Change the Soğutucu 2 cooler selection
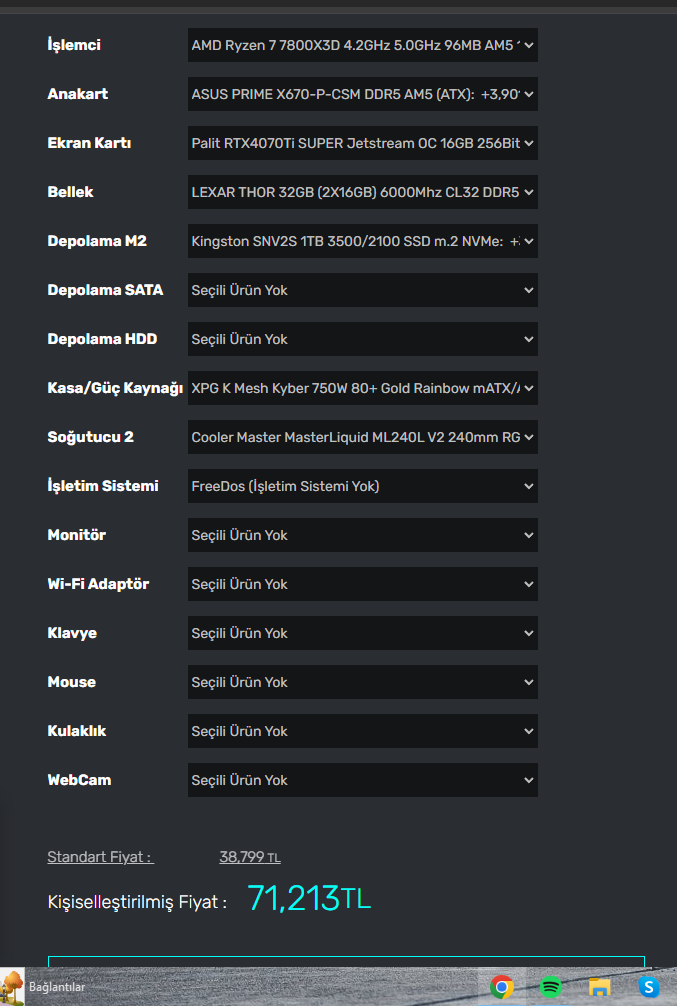 point(363,437)
